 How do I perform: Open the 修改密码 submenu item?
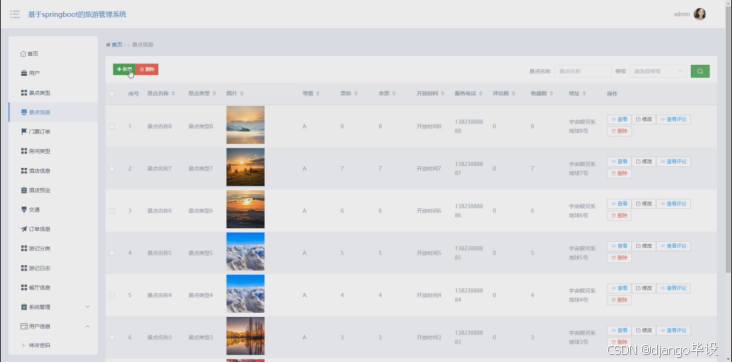tap(39, 346)
